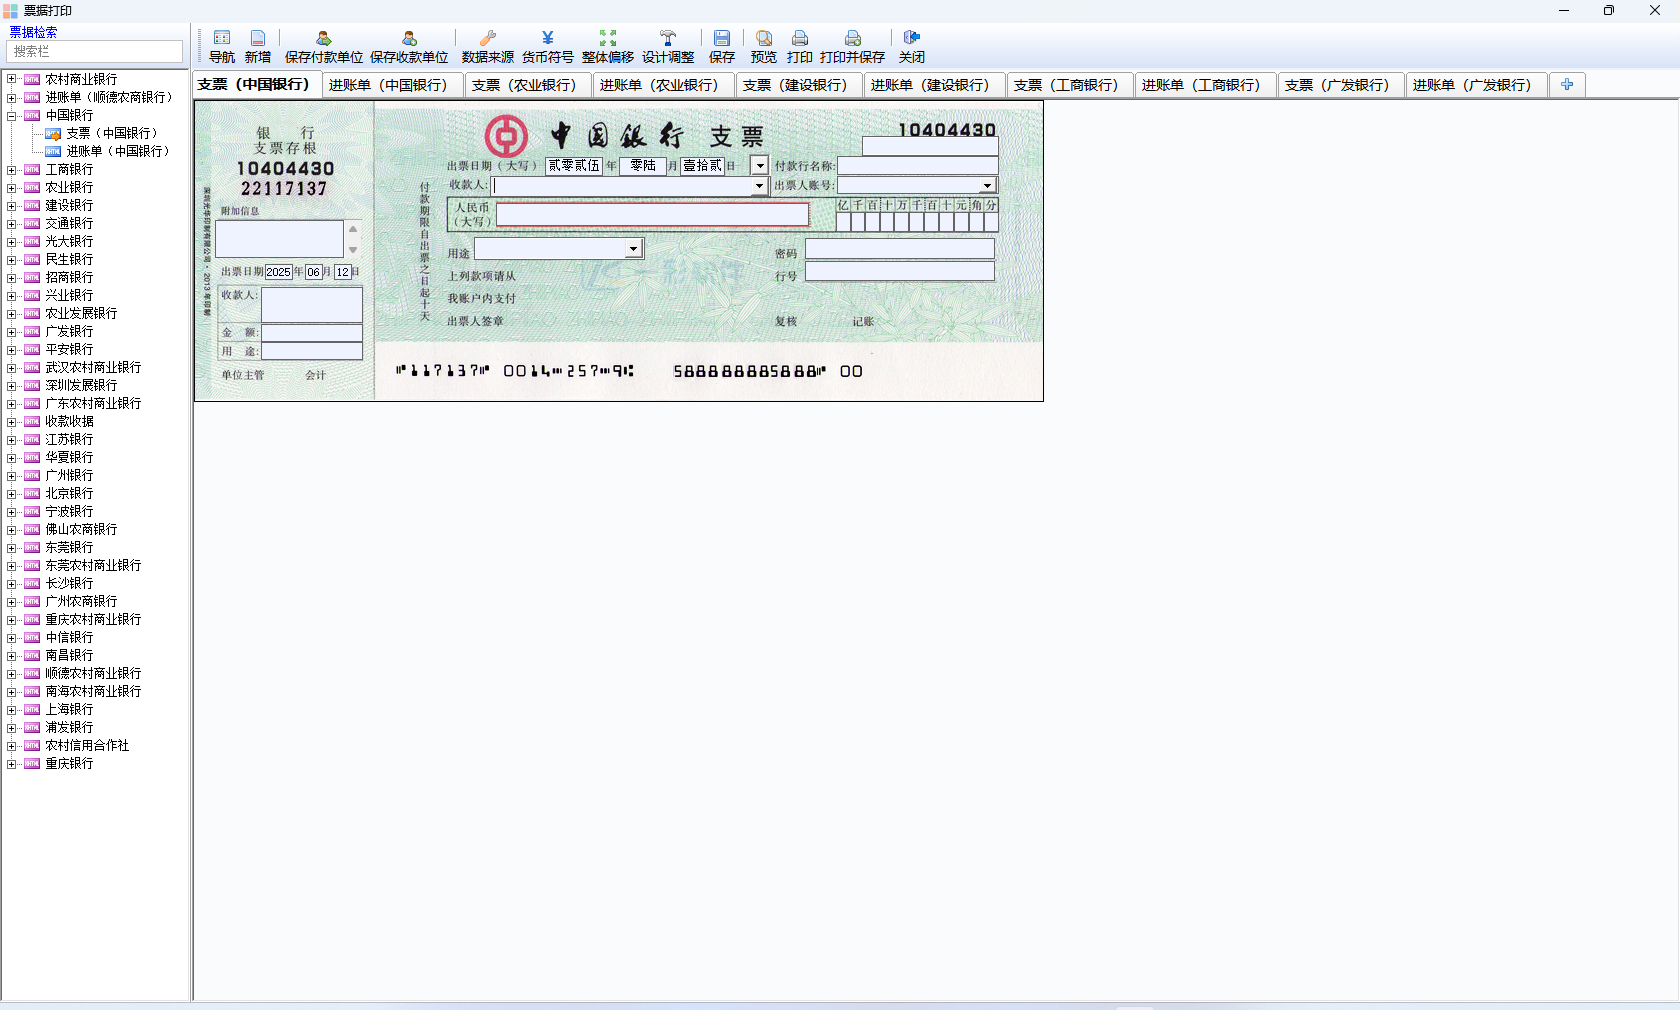Expand the 建设银行 tree node

12,205
